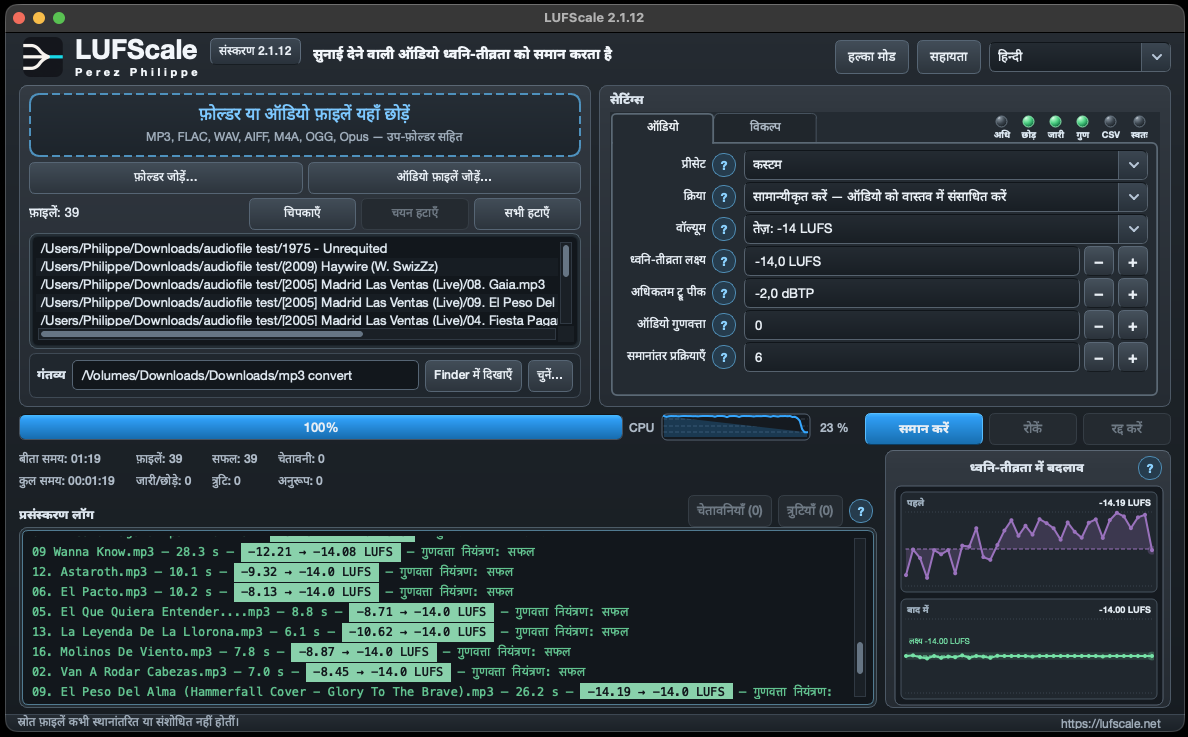Click the हल्का मोड button
The width and height of the screenshot is (1188, 737).
click(x=871, y=57)
